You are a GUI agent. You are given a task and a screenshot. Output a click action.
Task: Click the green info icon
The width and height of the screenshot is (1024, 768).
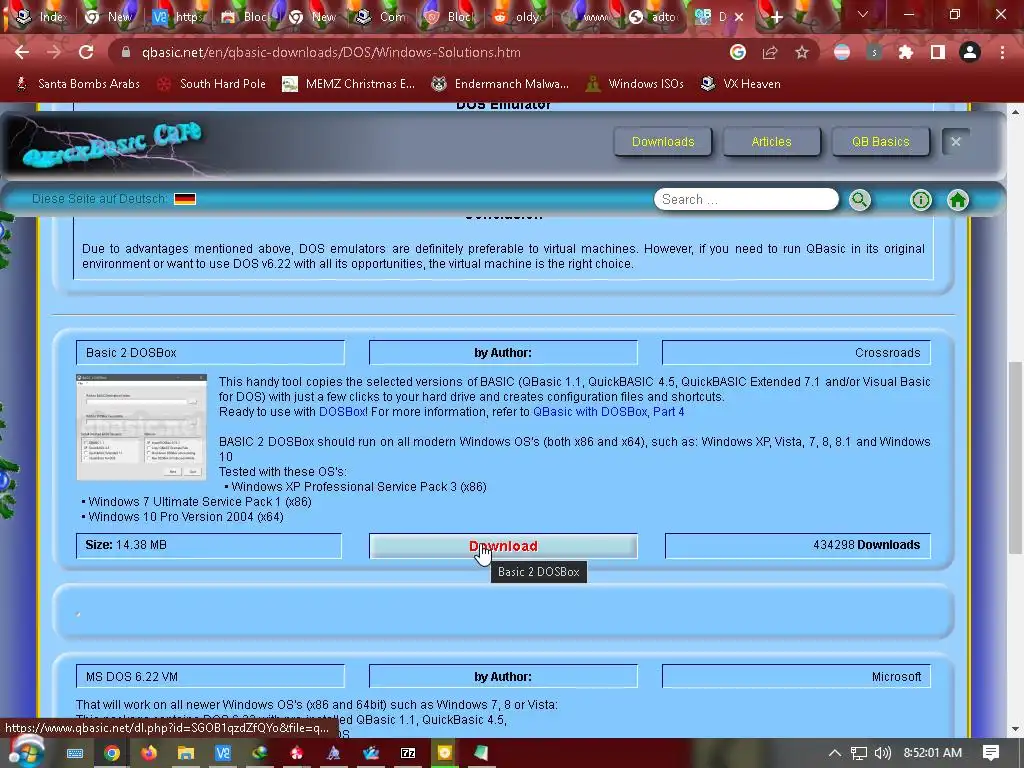[x=921, y=200]
